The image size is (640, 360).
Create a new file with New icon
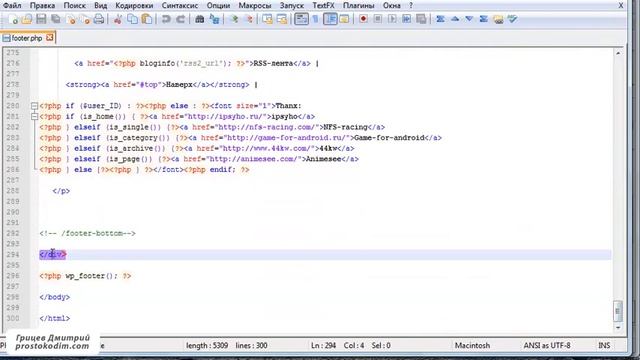point(13,19)
